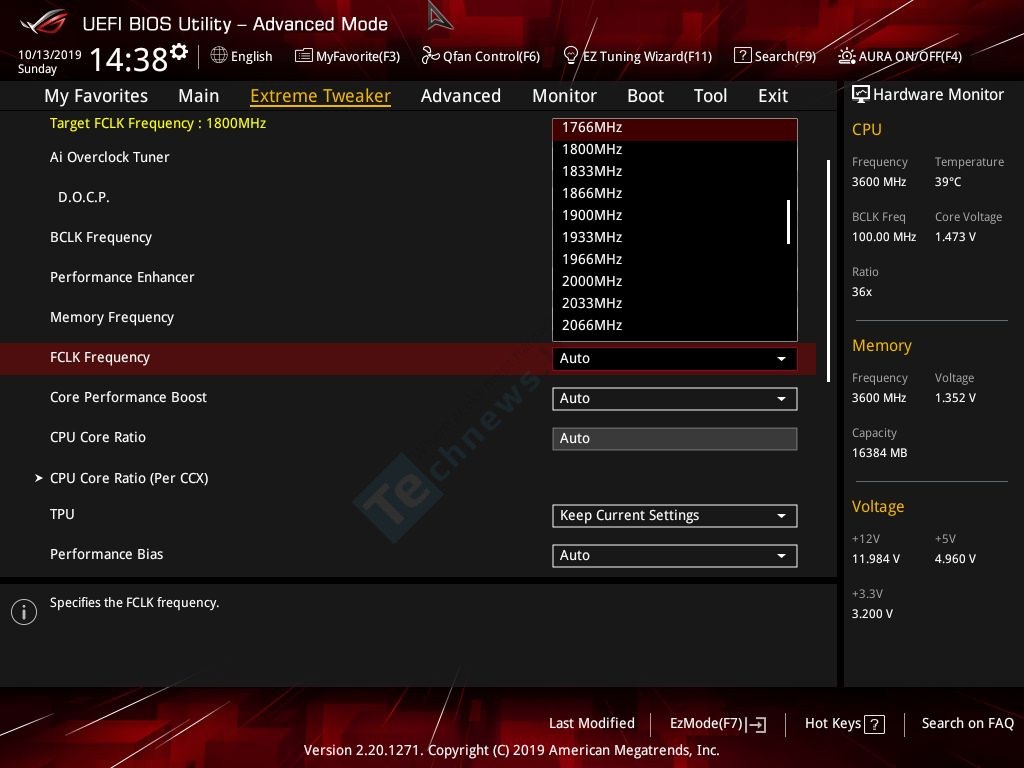Click the 14:38 clock display
Screen dimensions: 1024x768
coord(129,59)
